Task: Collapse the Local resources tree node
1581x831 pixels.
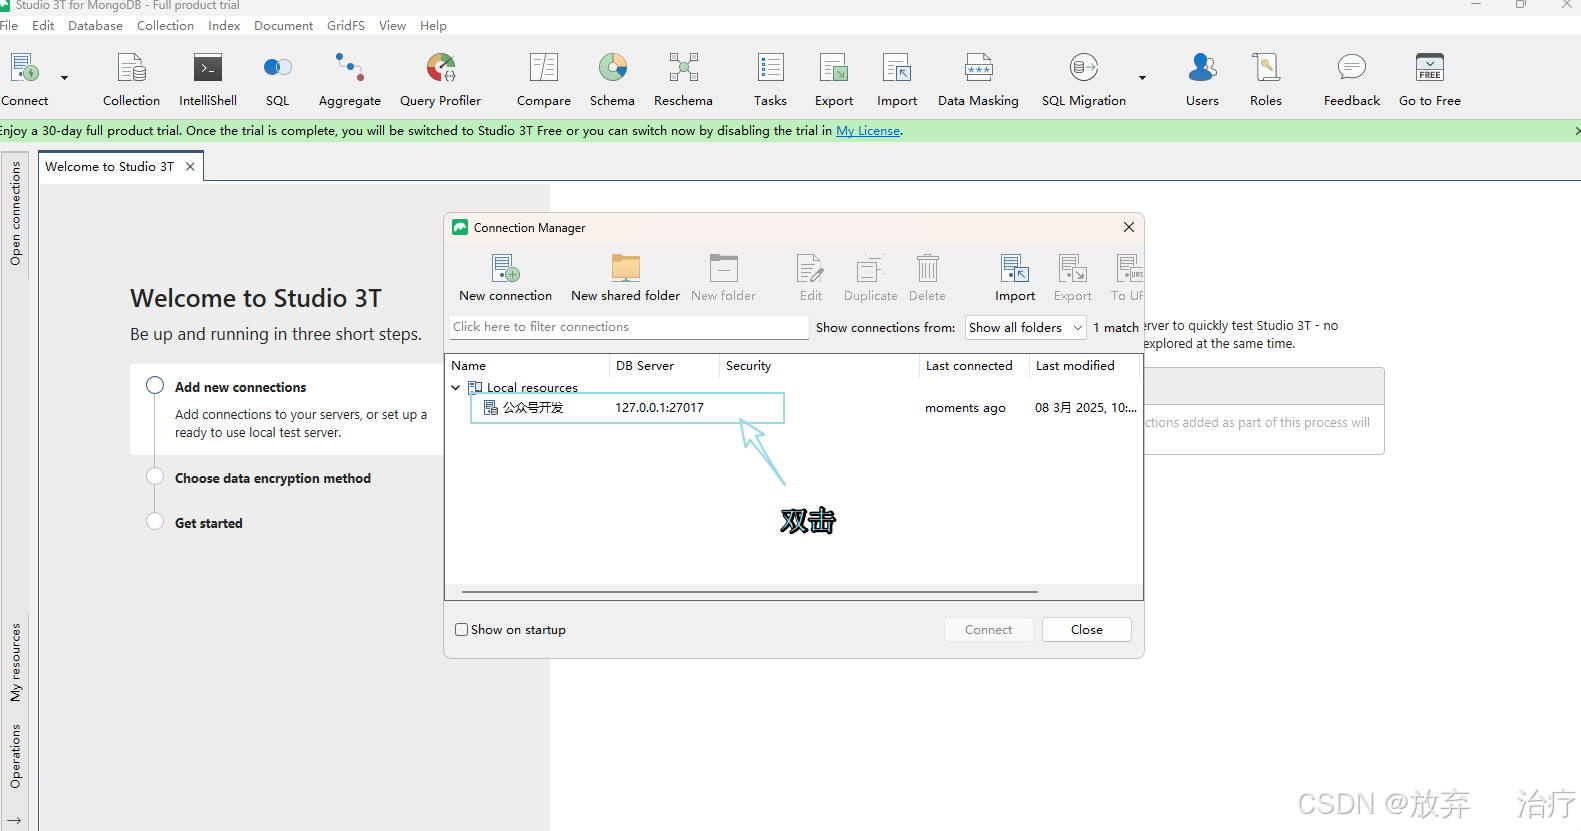Action: (x=456, y=388)
